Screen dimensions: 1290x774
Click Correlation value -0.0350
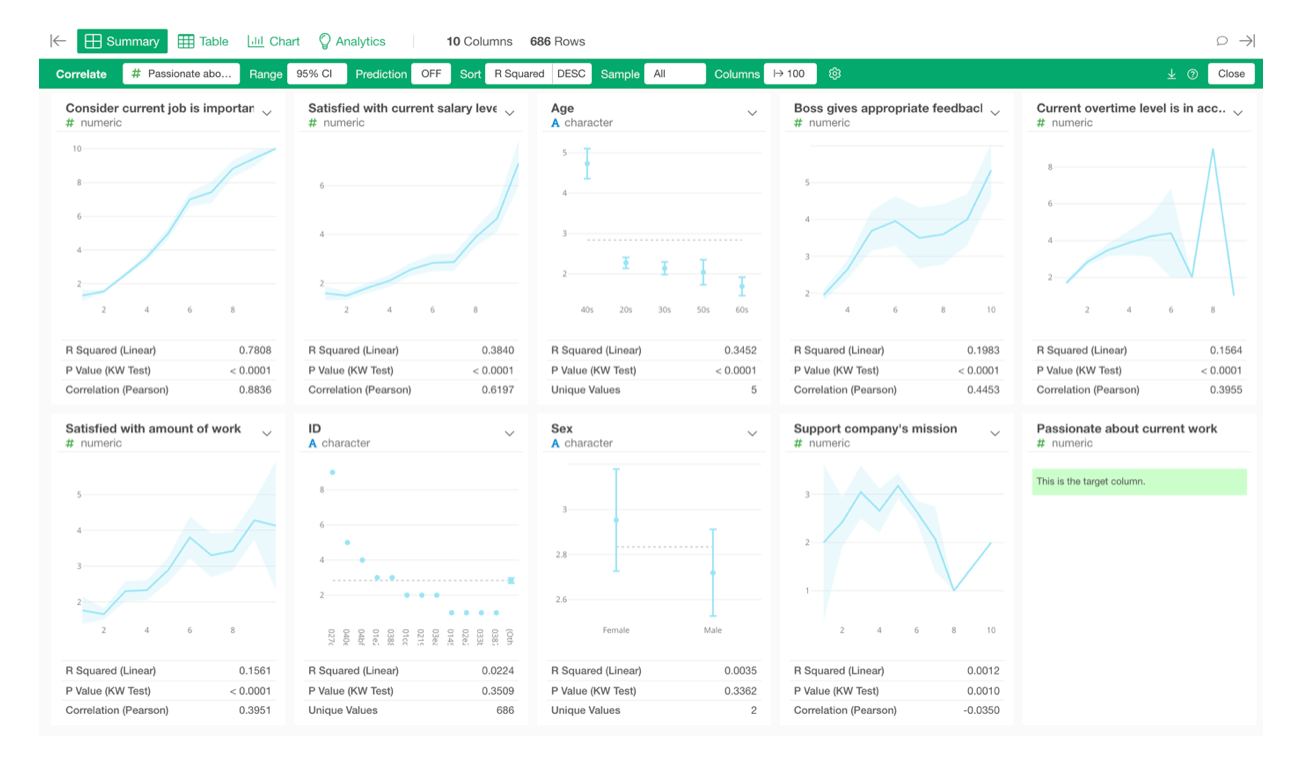[x=980, y=710]
